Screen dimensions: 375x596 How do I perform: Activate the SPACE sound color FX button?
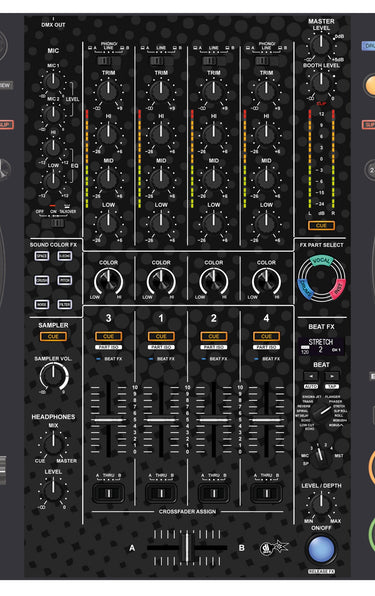coord(42,256)
